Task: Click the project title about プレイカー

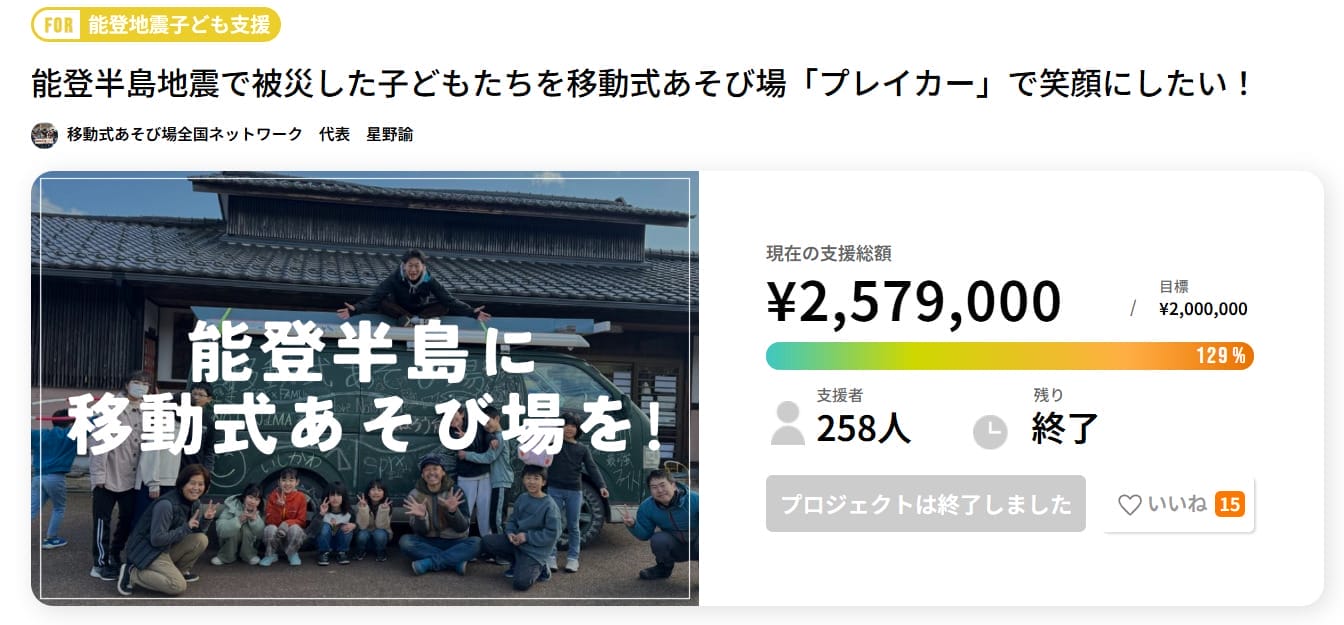Action: pos(642,84)
